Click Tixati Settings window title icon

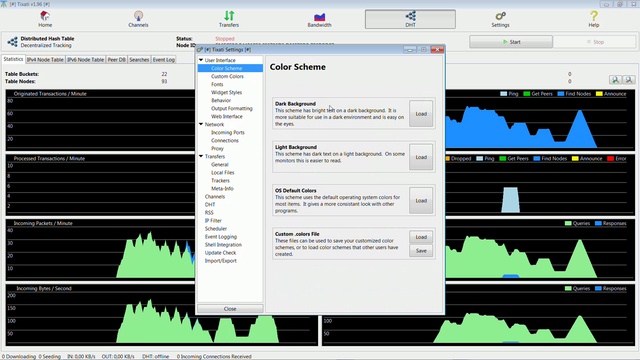tap(200, 49)
